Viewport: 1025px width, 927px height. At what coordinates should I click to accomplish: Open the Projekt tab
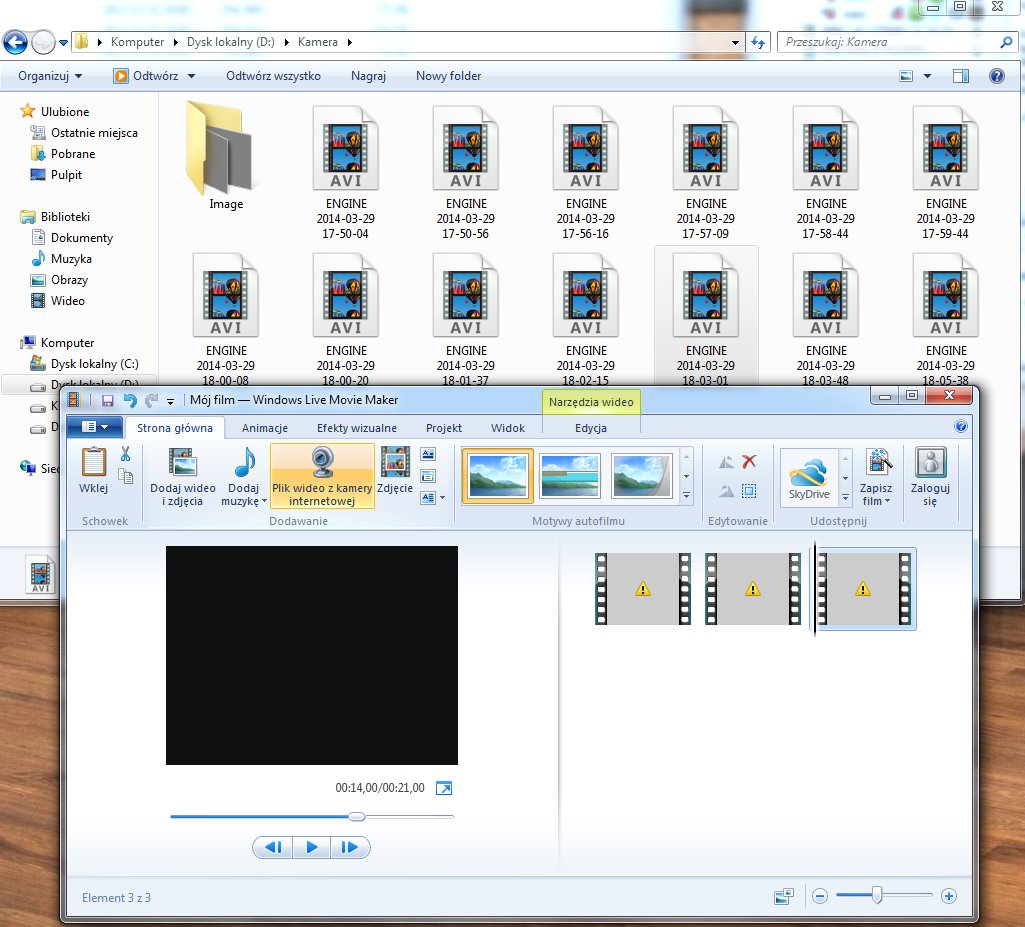pos(443,428)
